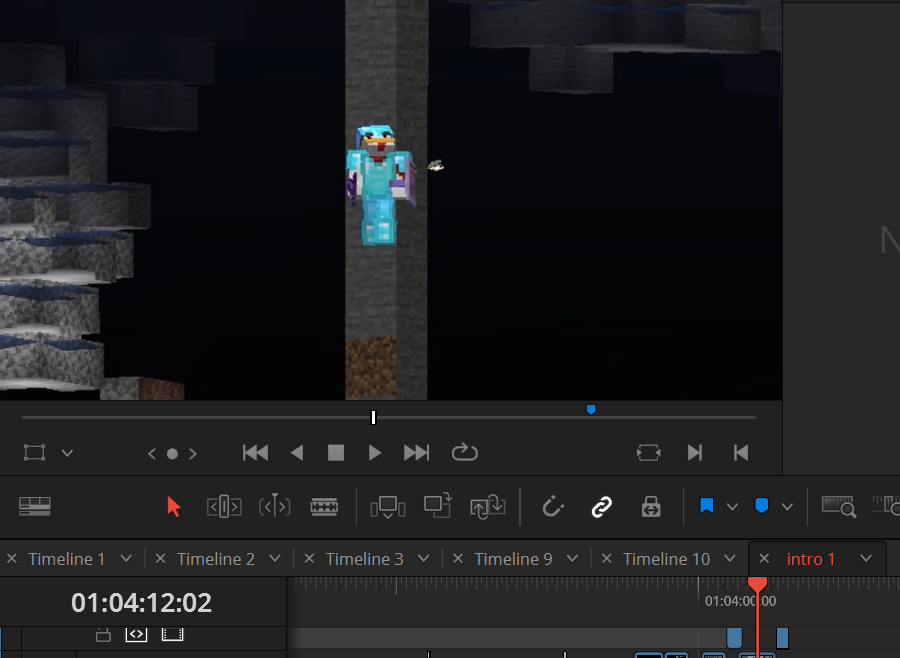Toggle Snapping magnet icon
Viewport: 900px width, 658px height.
[553, 506]
